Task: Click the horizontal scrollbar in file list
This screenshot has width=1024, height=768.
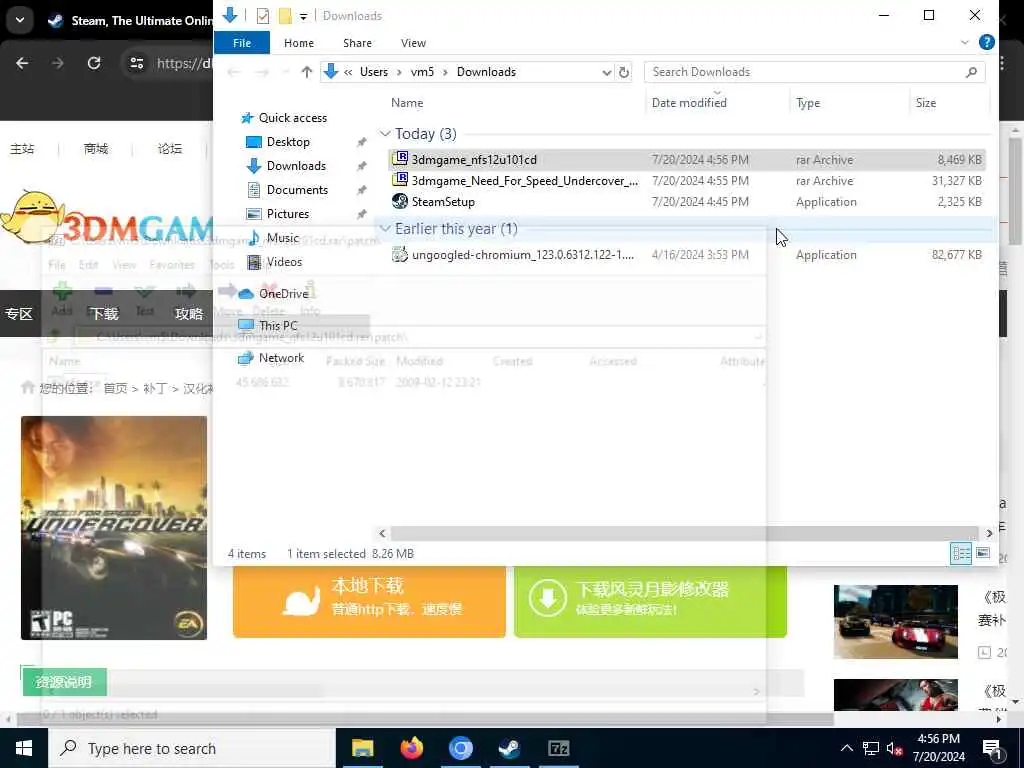Action: pos(684,534)
